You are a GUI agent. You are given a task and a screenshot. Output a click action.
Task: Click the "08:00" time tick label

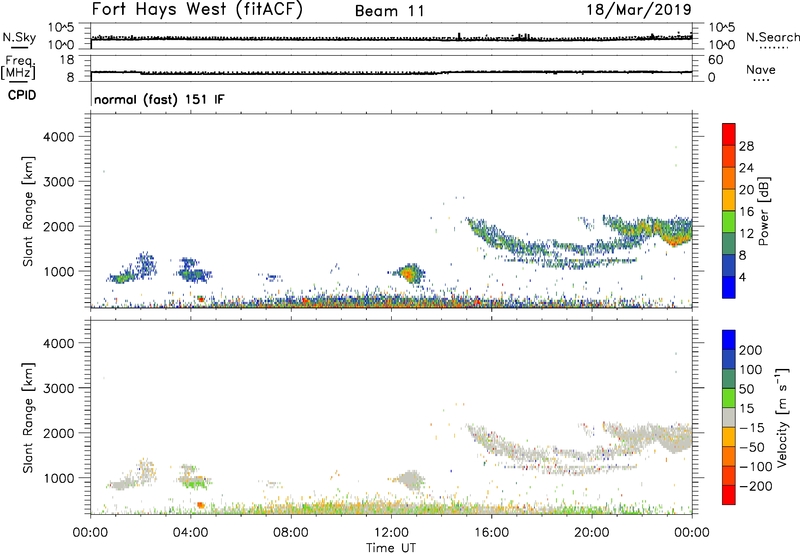[x=291, y=533]
